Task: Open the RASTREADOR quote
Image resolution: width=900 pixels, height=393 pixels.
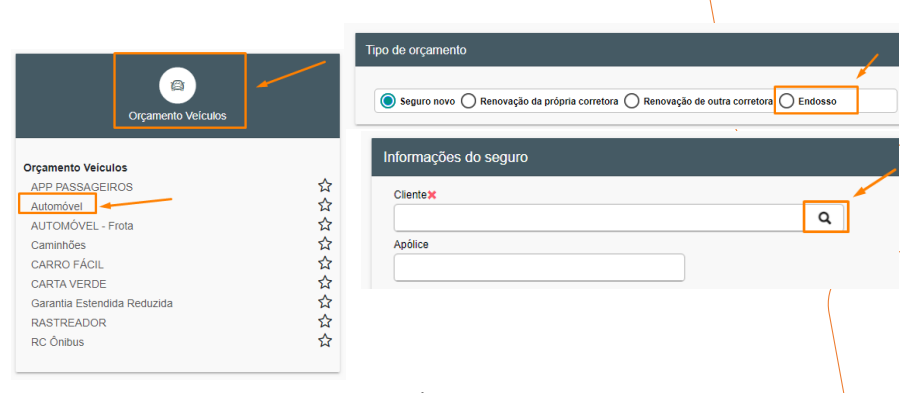Action: (x=68, y=322)
